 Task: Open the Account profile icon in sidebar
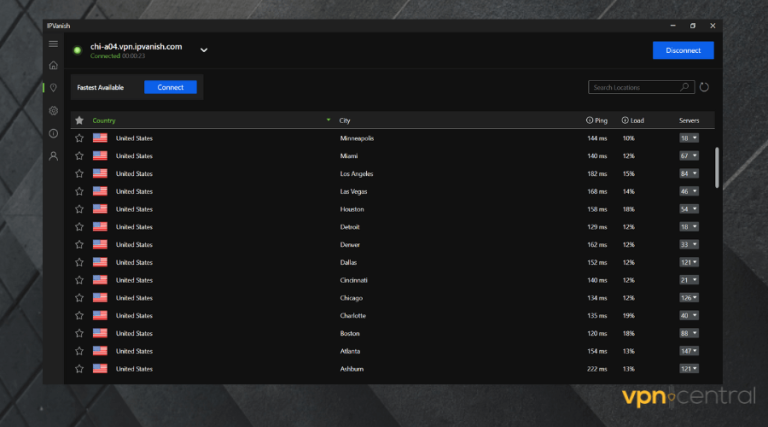(53, 156)
